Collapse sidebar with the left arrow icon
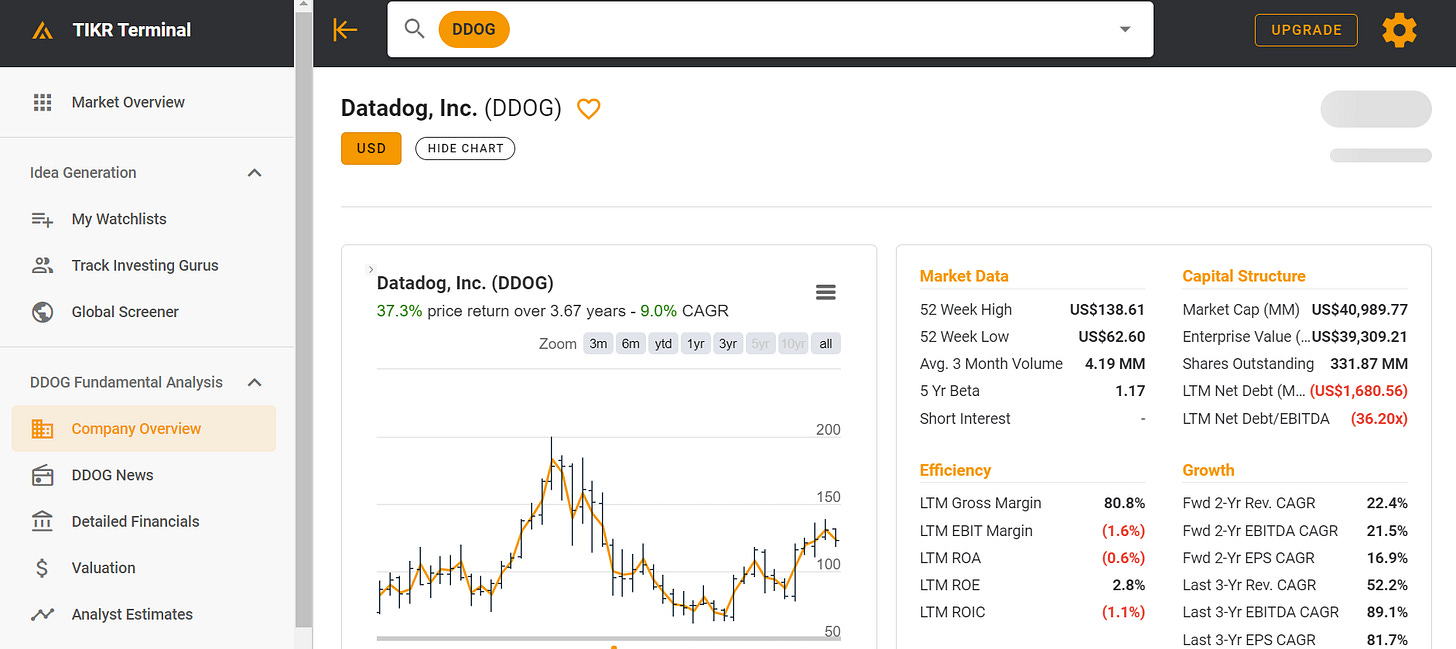Screen dimensions: 1456x649 coord(345,30)
